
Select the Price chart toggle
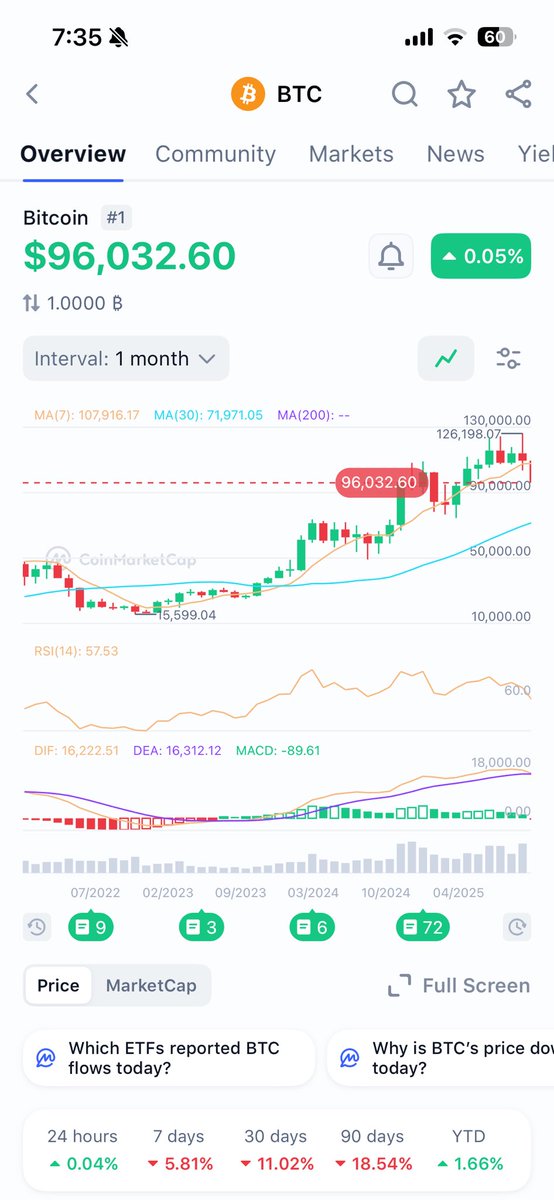tap(58, 985)
